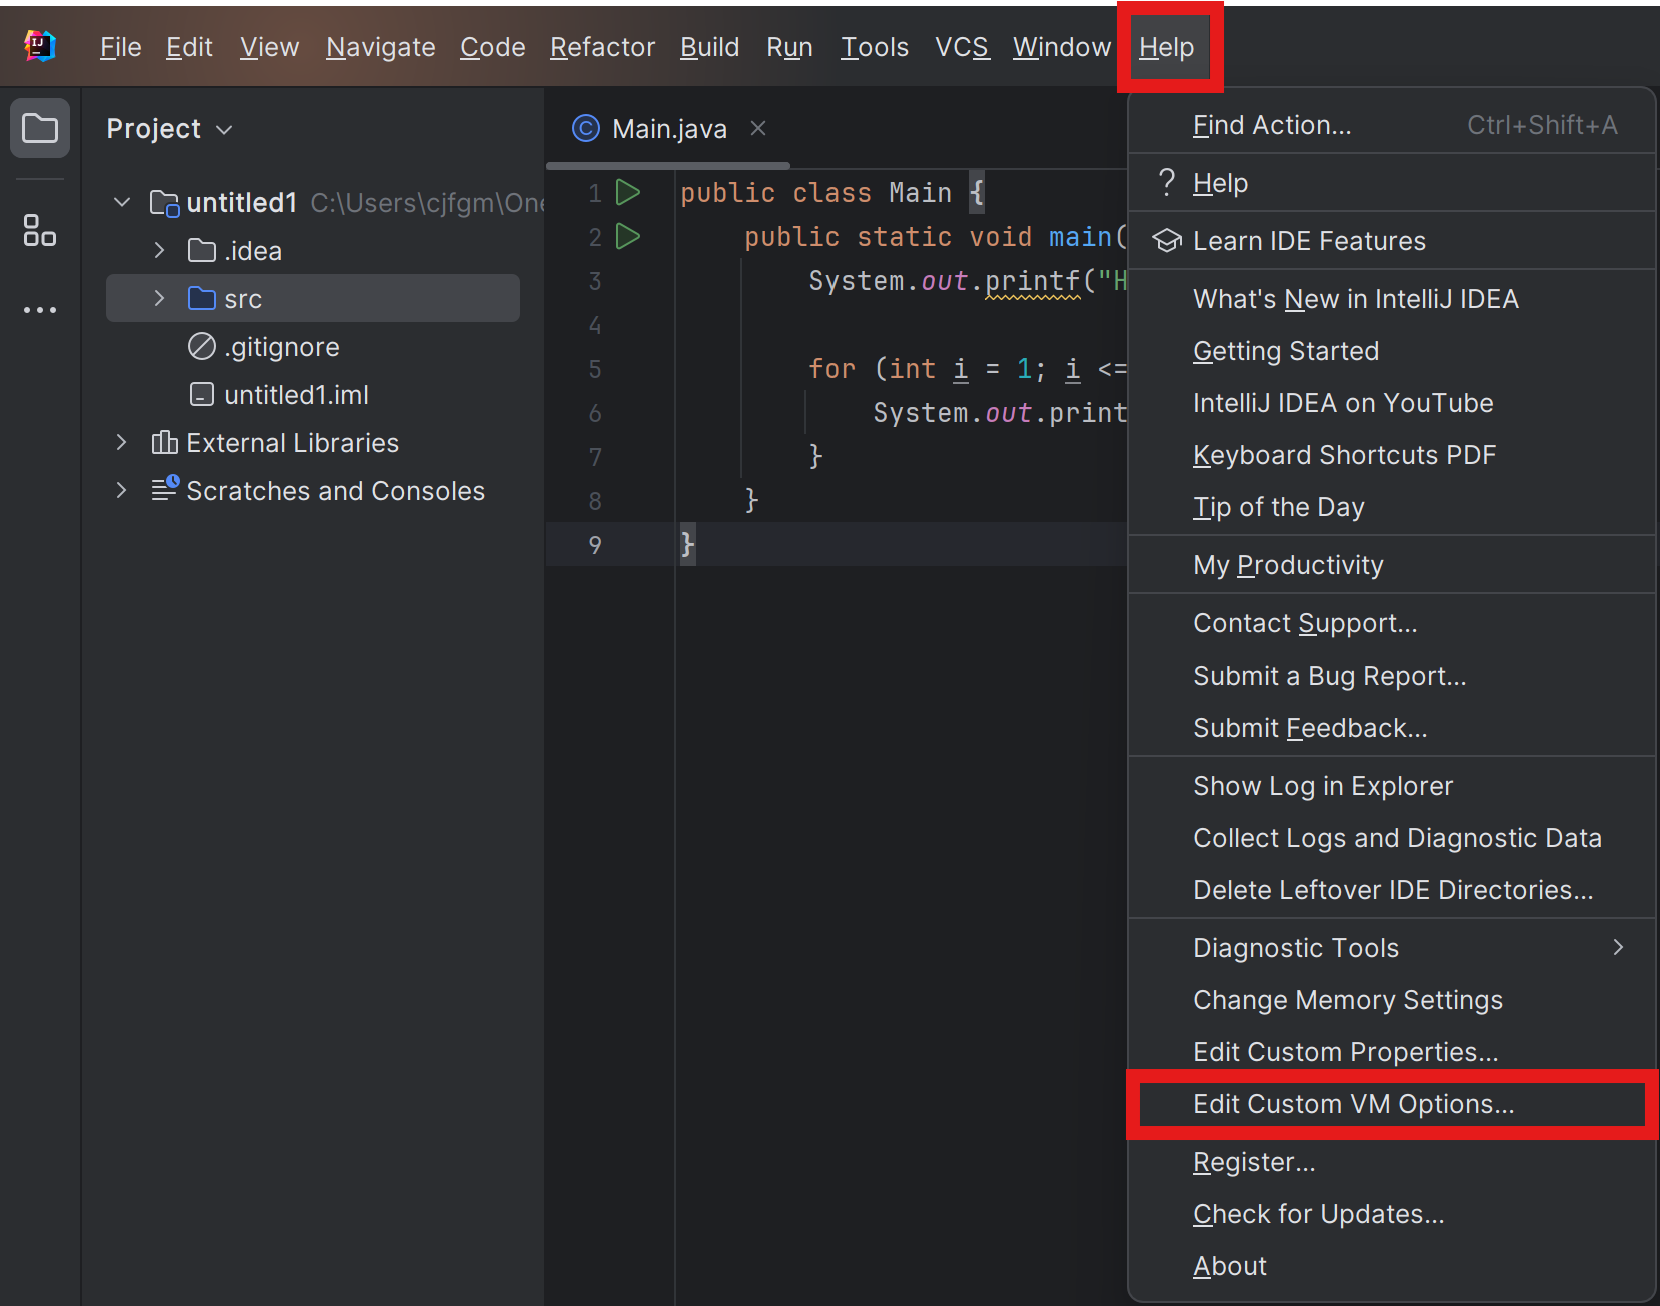Click the question mark icon beside Help
This screenshot has height=1306, width=1660.
tap(1166, 182)
